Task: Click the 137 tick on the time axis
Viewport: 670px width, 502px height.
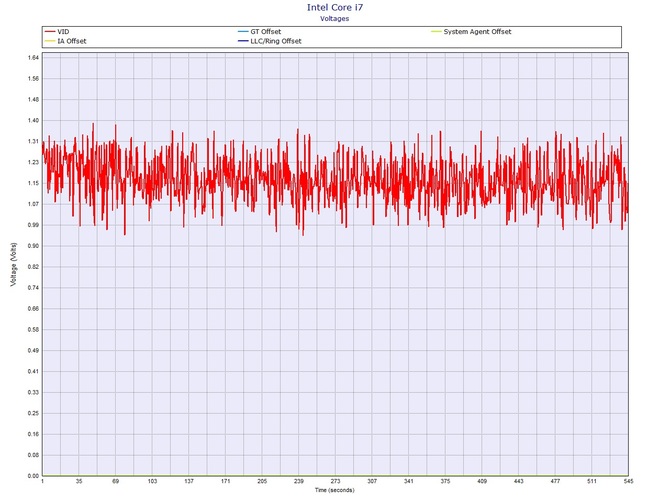Action: coord(189,481)
